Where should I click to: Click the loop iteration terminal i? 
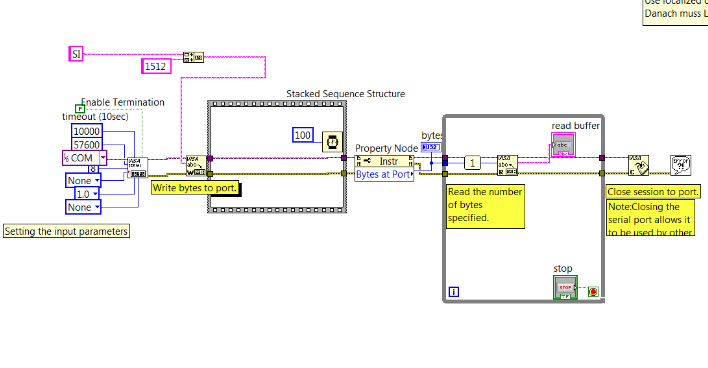coord(454,292)
